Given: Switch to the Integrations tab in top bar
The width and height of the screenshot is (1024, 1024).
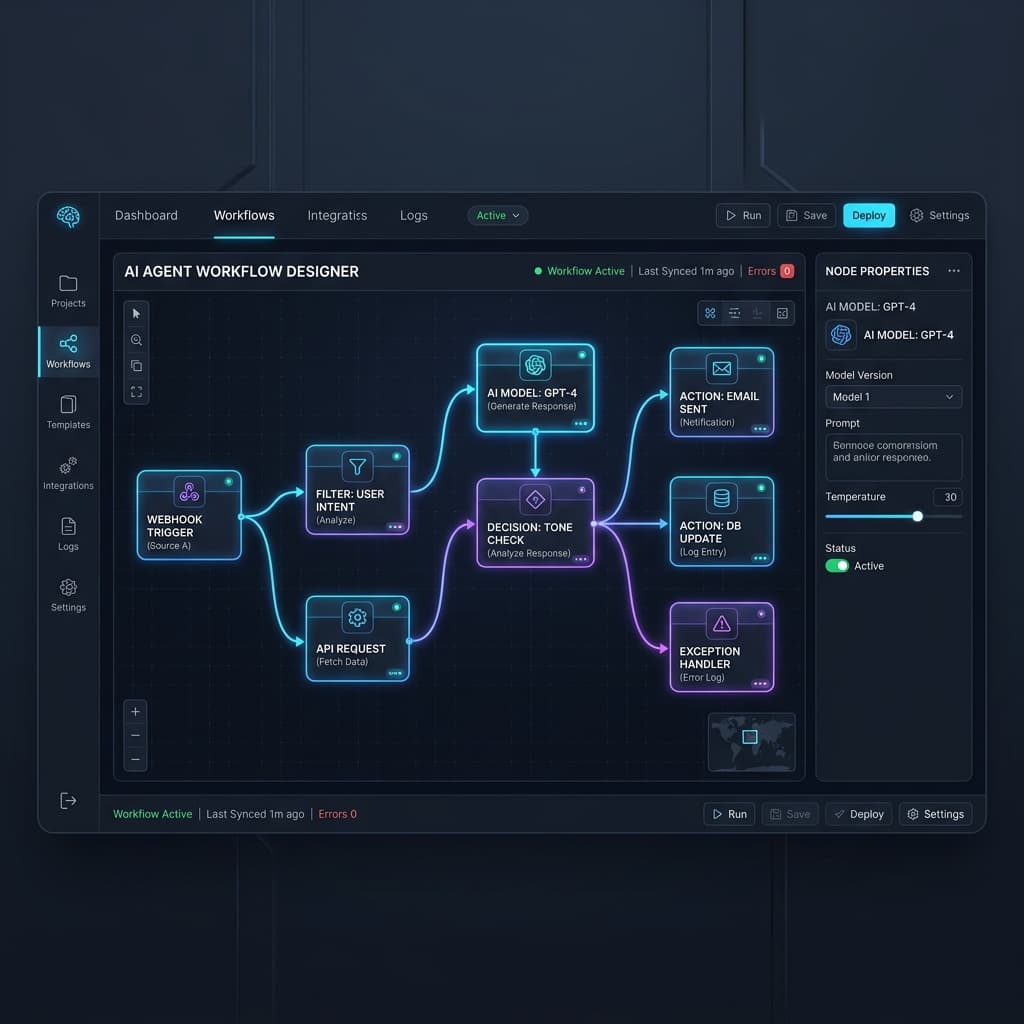Looking at the screenshot, I should 337,216.
